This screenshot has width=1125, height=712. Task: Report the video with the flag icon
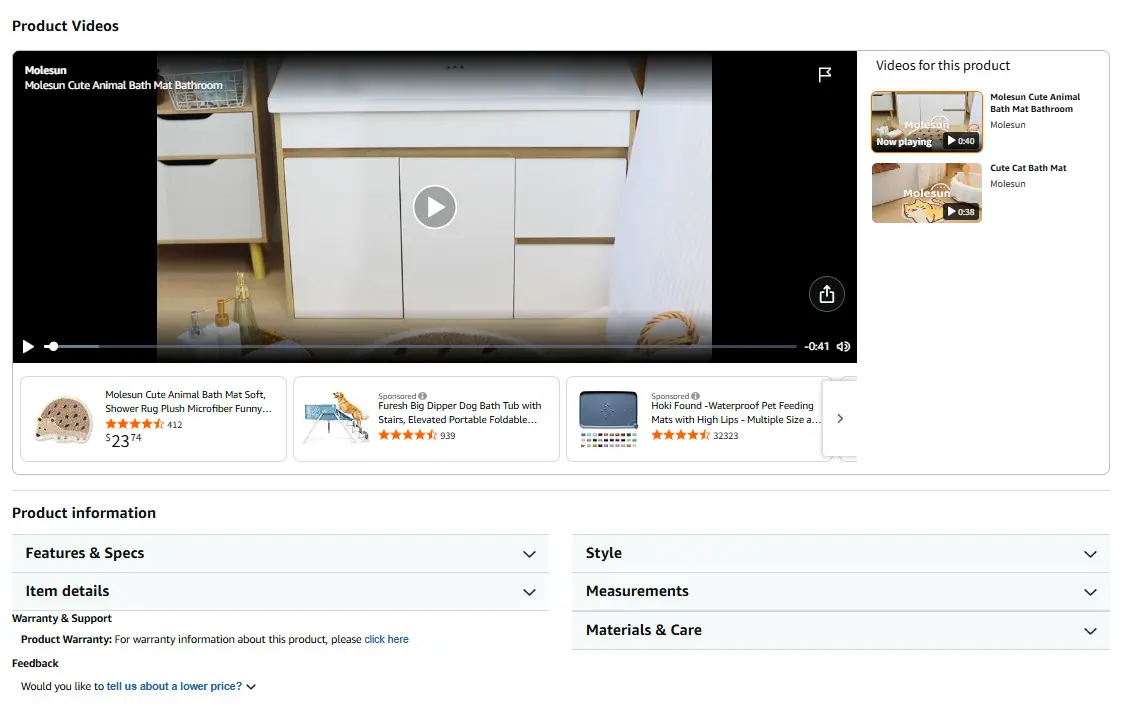click(825, 74)
